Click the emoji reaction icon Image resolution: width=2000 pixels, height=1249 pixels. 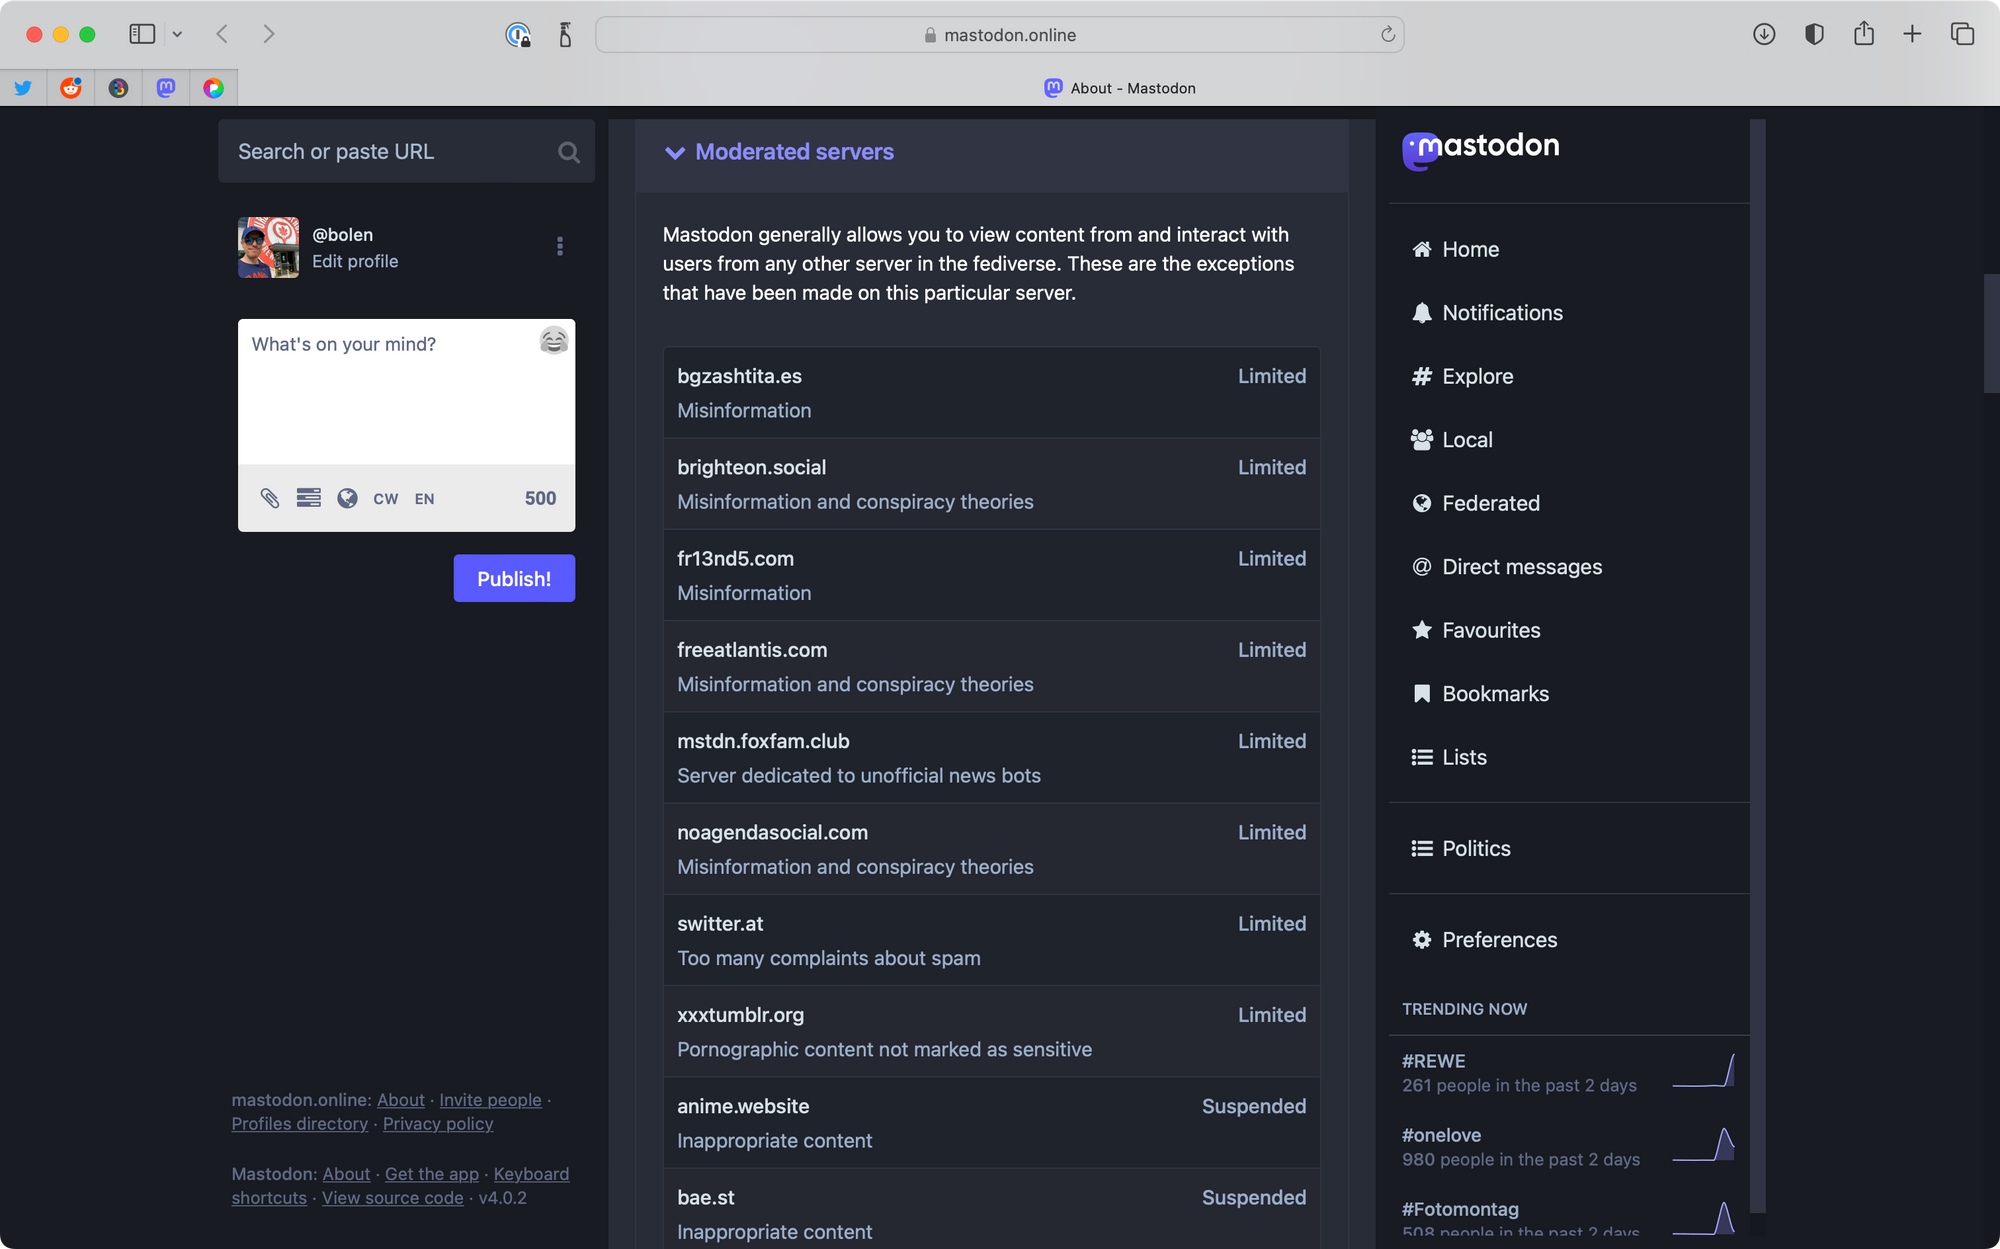click(x=554, y=340)
